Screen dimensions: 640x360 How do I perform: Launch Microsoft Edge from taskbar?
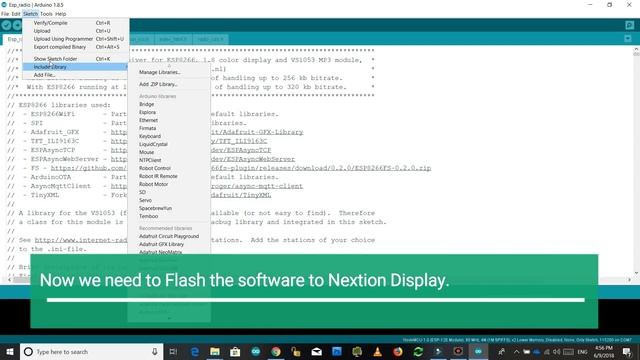[x=195, y=351]
